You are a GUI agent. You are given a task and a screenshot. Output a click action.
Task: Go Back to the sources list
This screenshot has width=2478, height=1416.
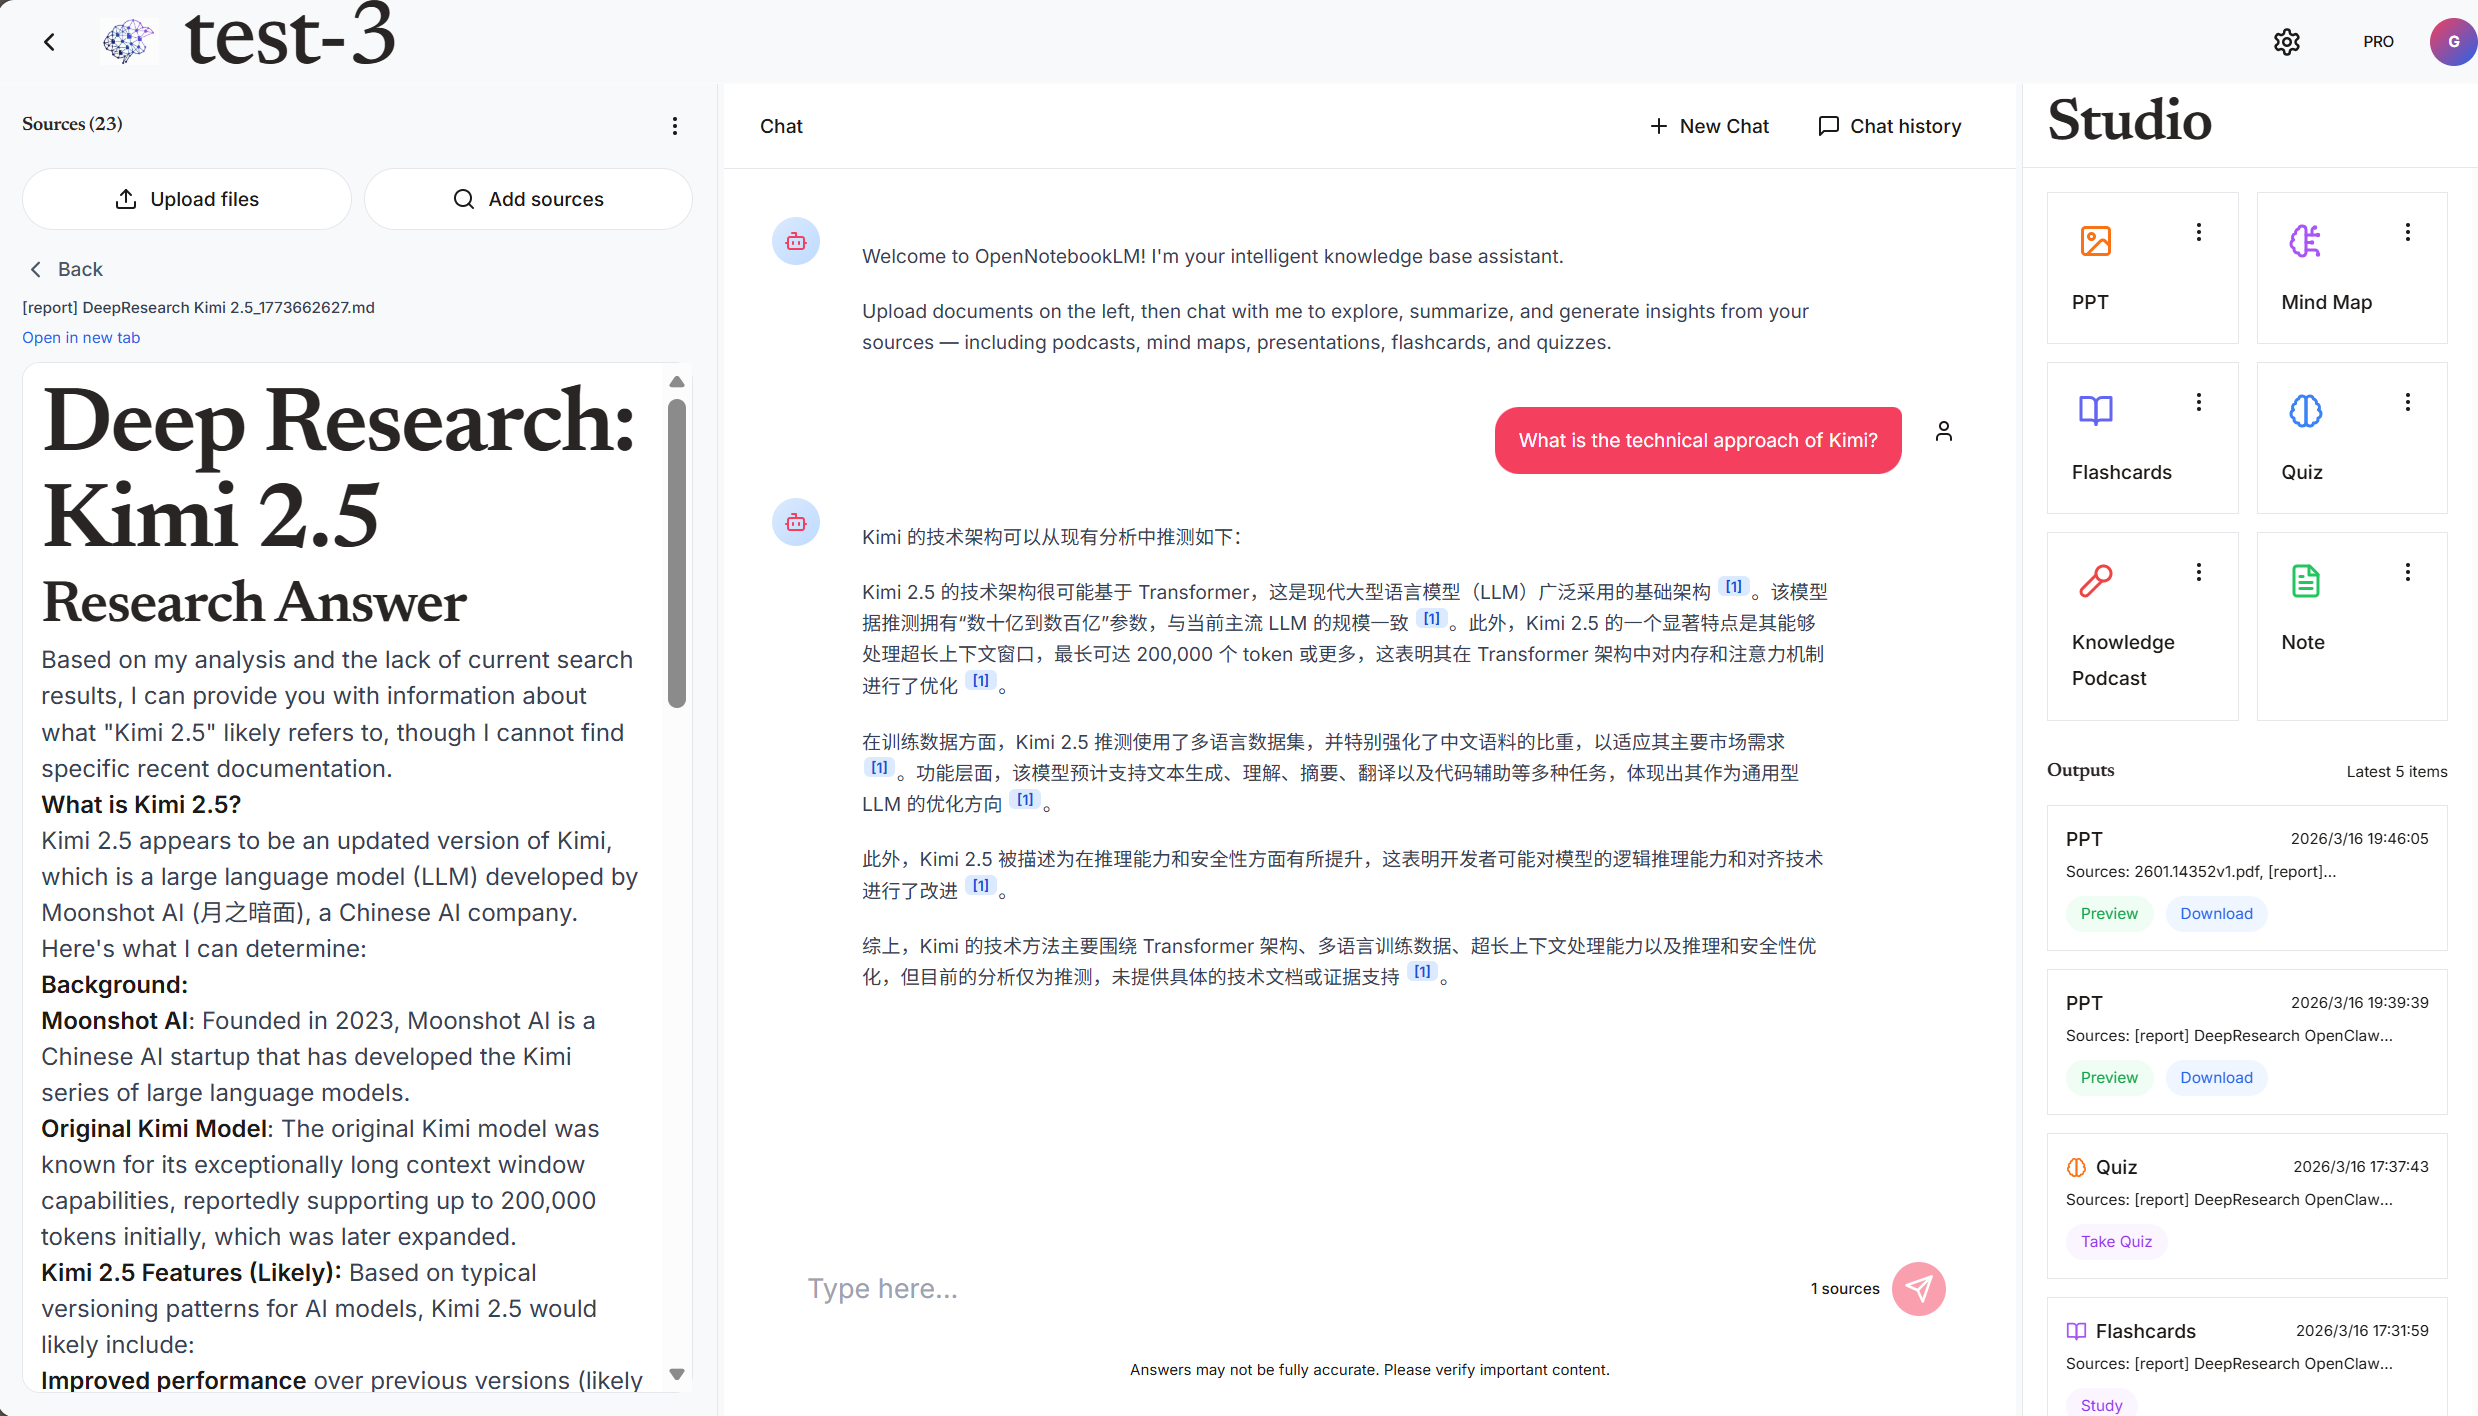click(66, 269)
